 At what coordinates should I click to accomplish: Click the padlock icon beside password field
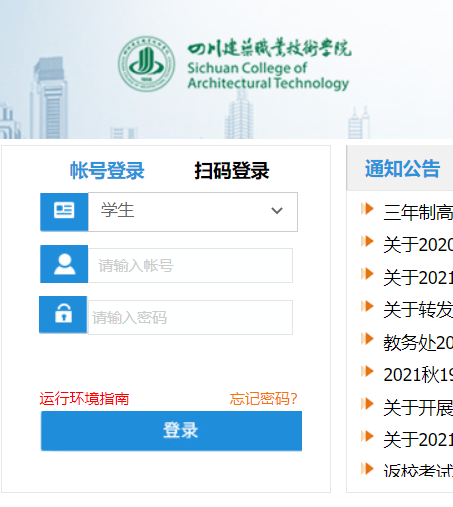pos(63,313)
